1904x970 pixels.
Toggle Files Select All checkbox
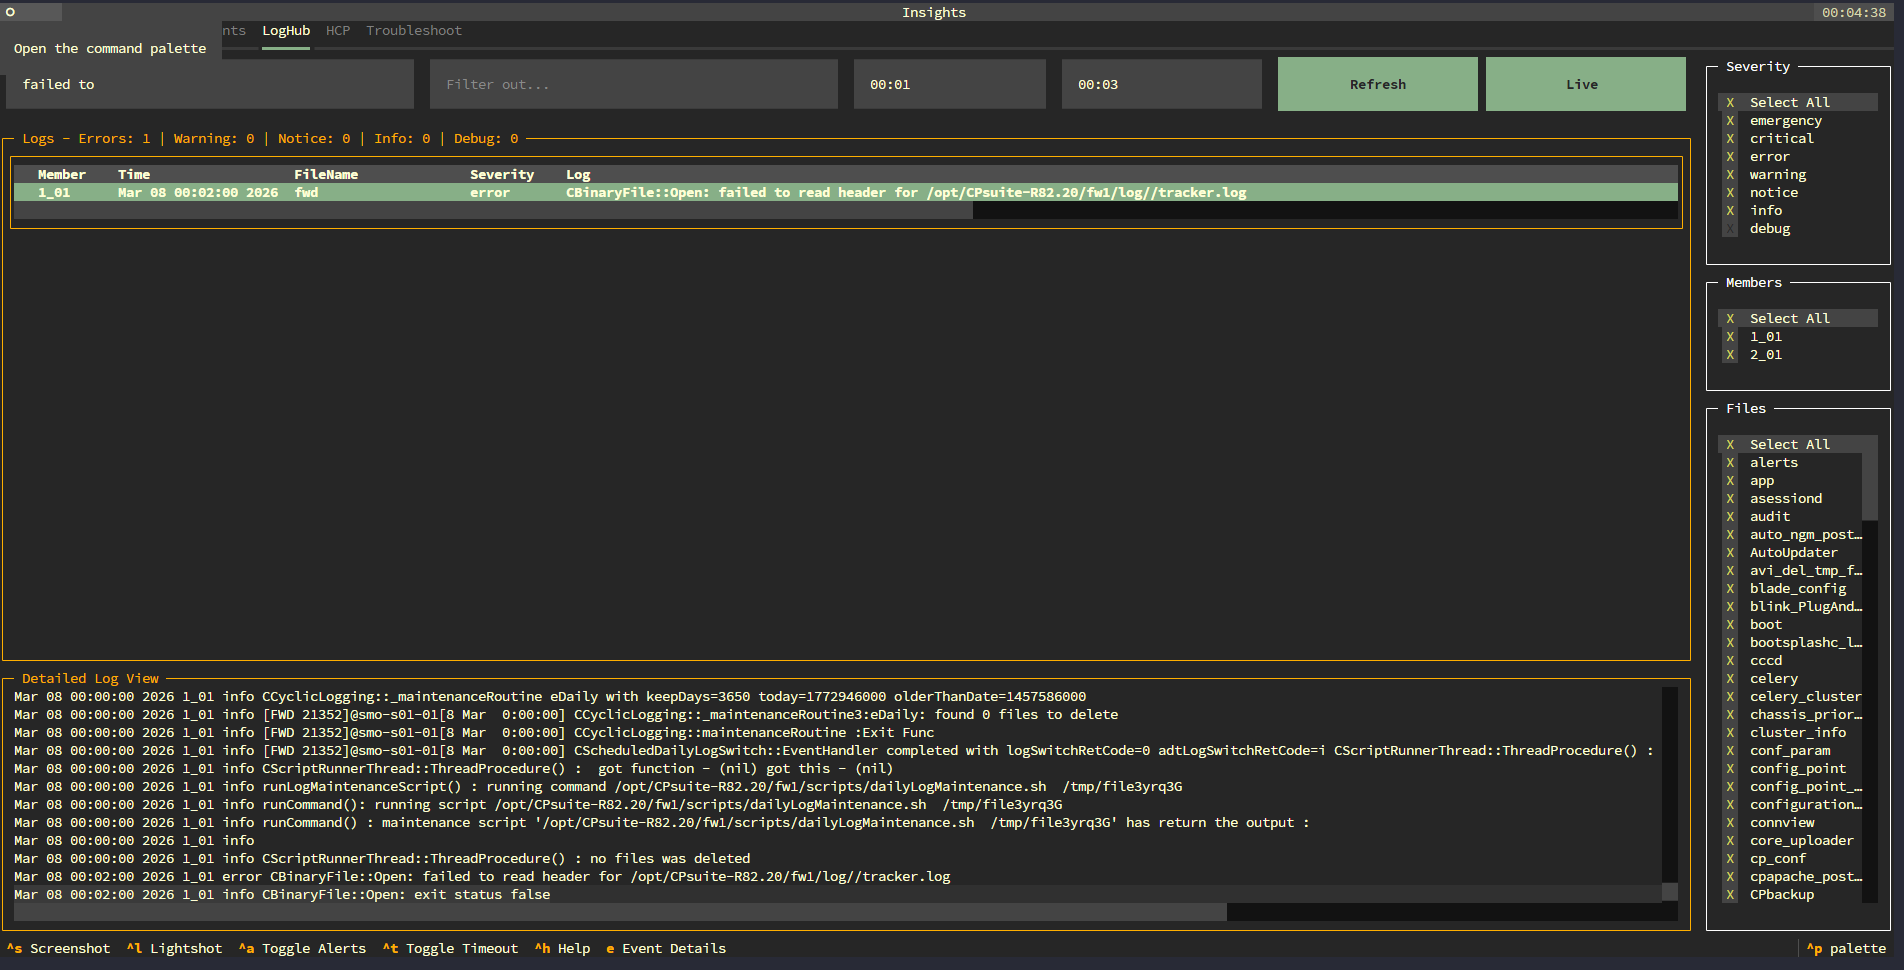coord(1730,445)
